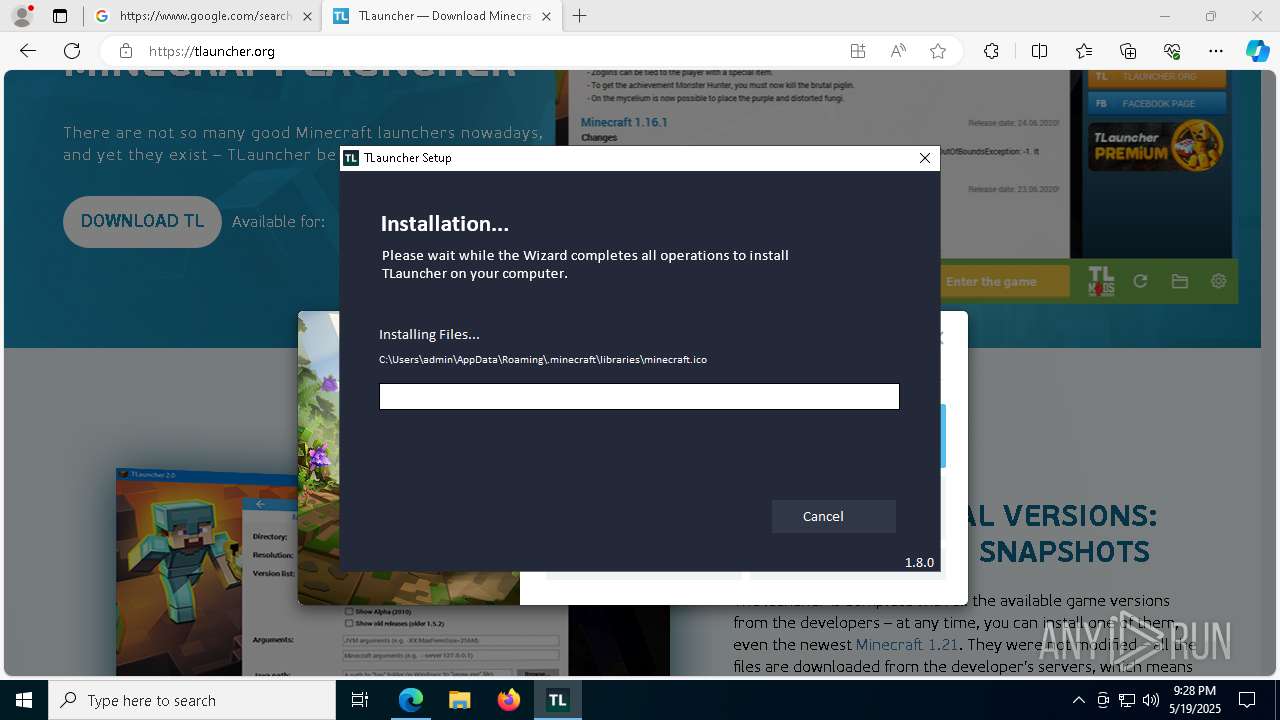Click the installation progress bar

[x=639, y=397]
